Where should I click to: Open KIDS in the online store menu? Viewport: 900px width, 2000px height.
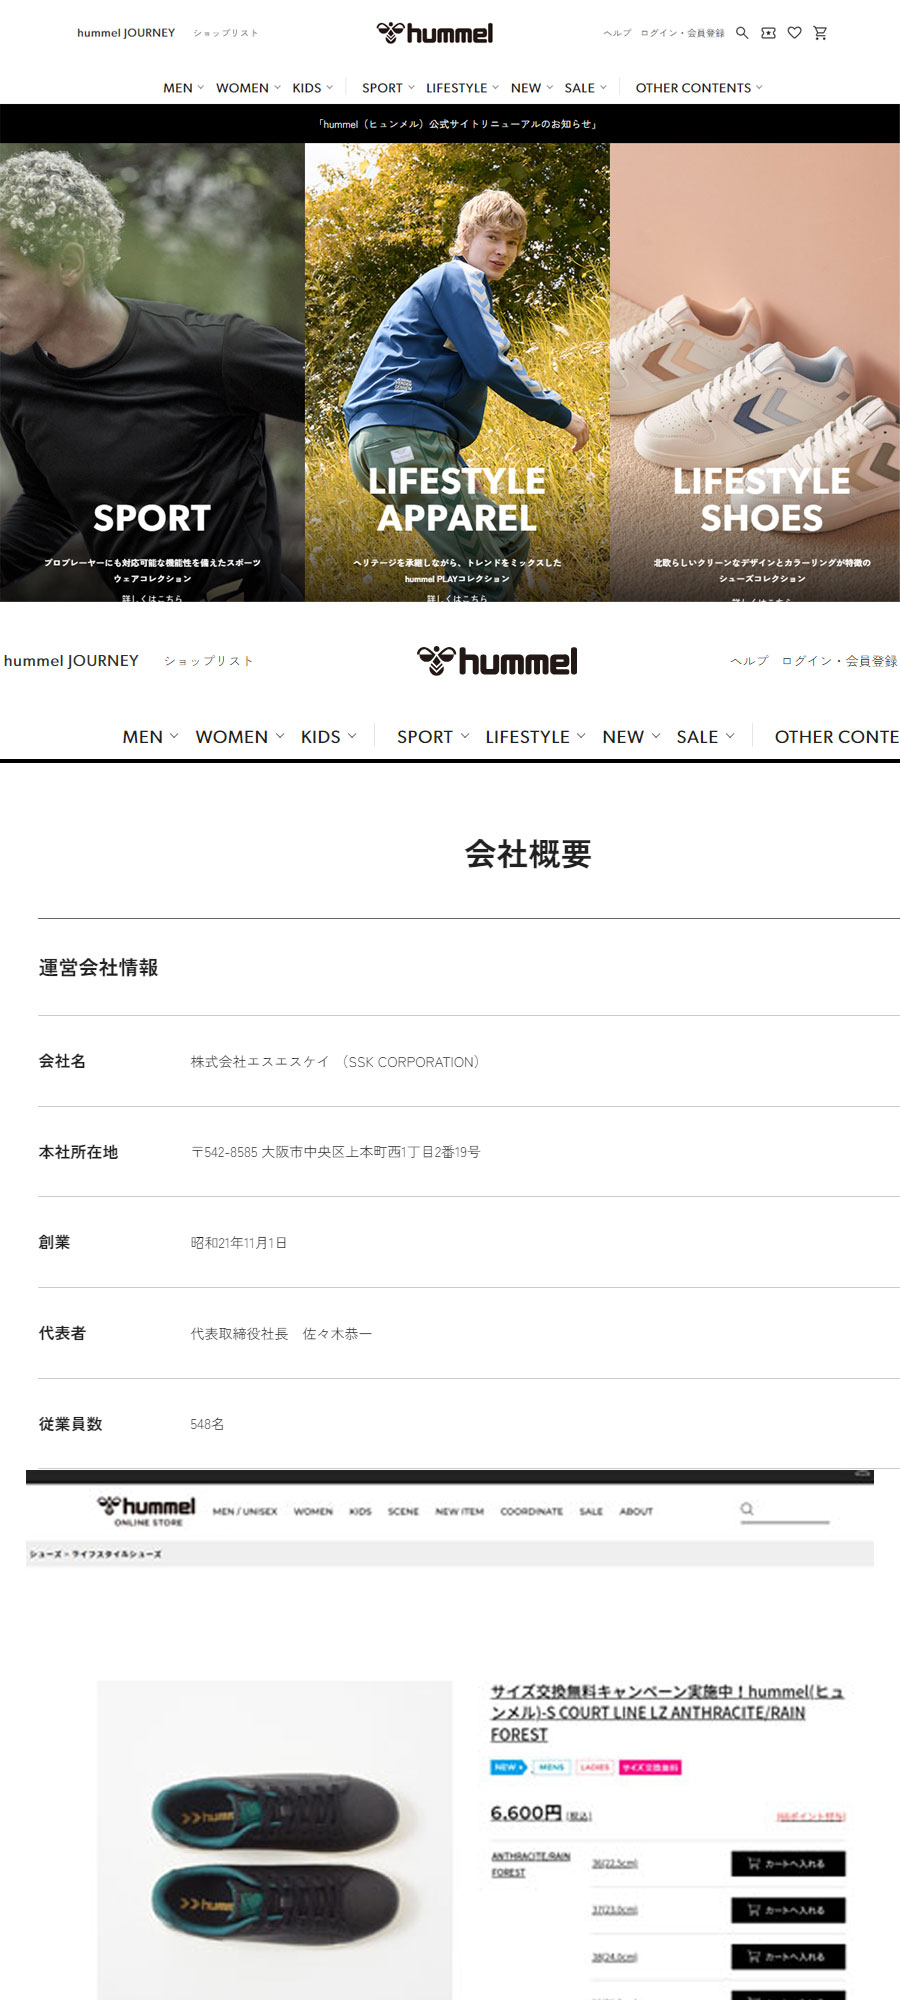tap(360, 1511)
